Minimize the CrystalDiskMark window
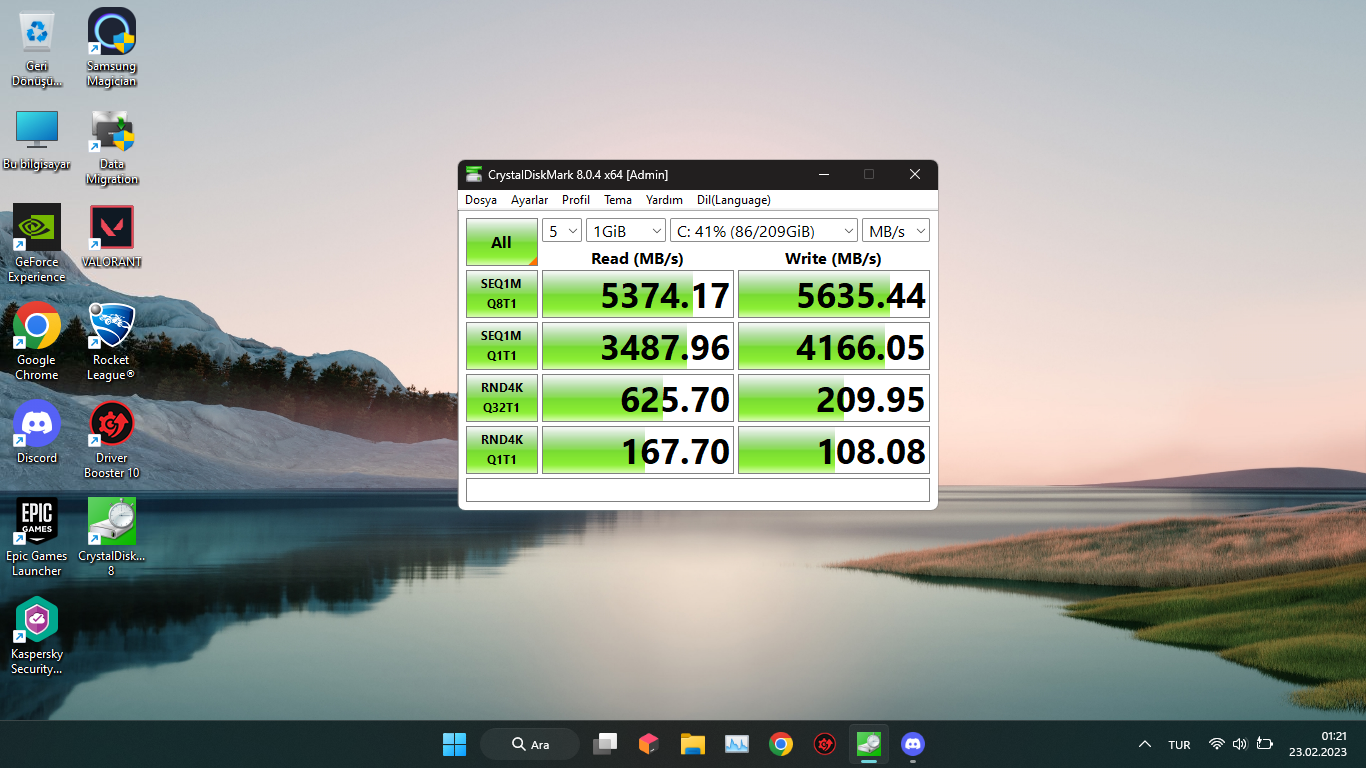Screen dimensions: 1366x768 (x=824, y=174)
